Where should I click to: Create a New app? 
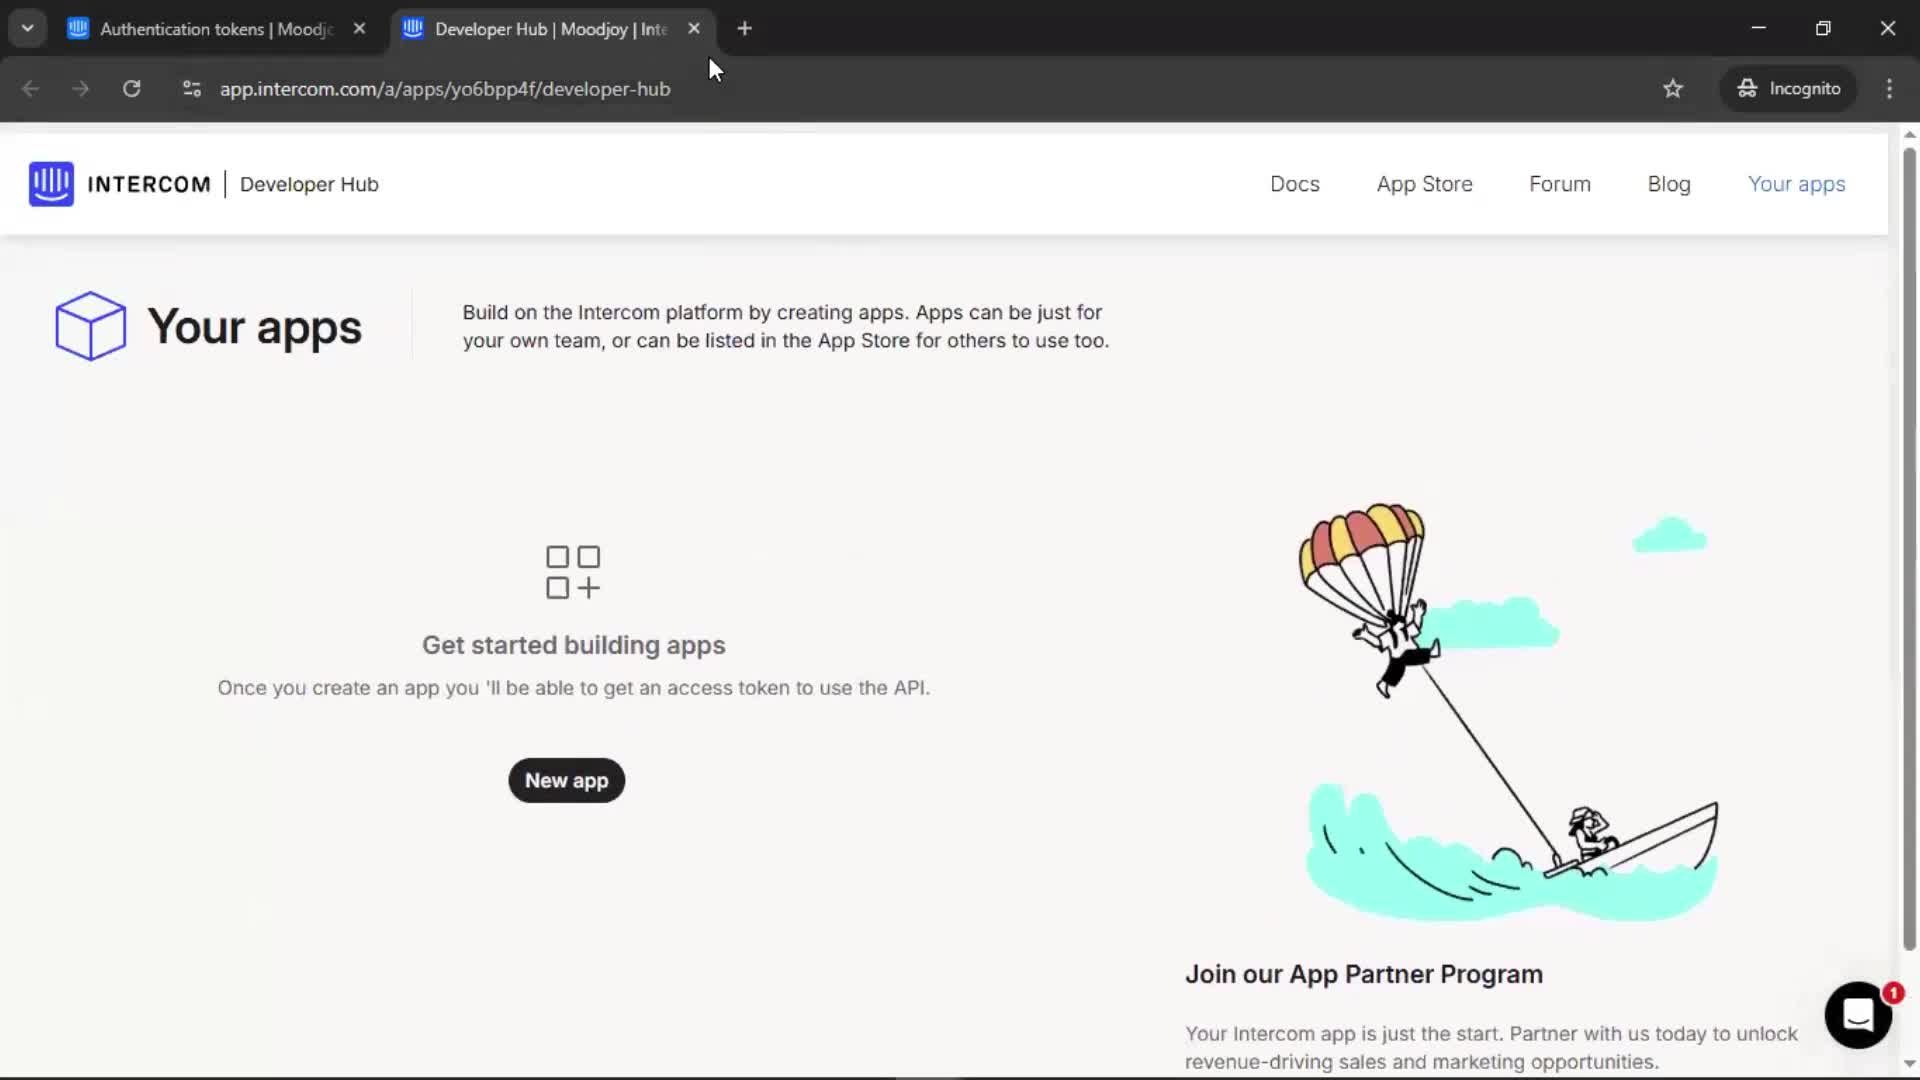(x=567, y=780)
